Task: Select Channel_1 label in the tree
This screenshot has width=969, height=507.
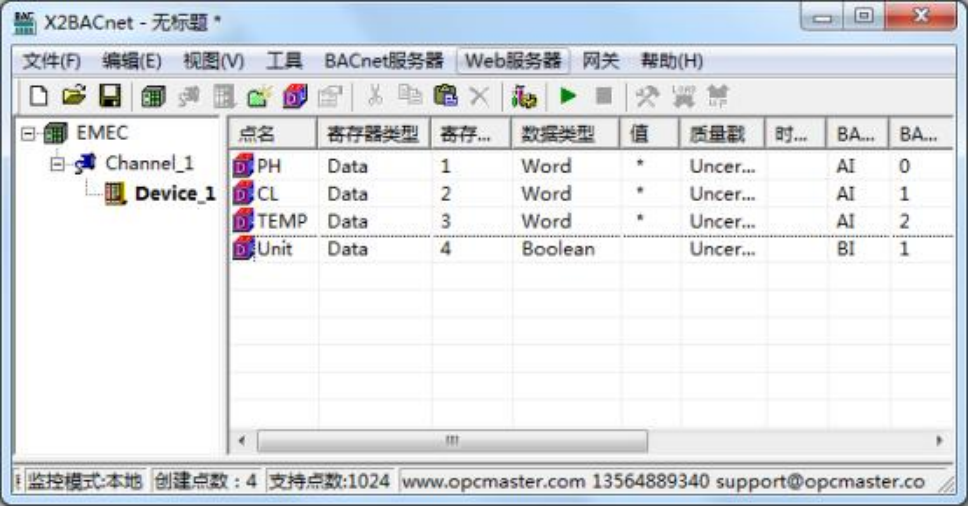Action: coord(150,163)
